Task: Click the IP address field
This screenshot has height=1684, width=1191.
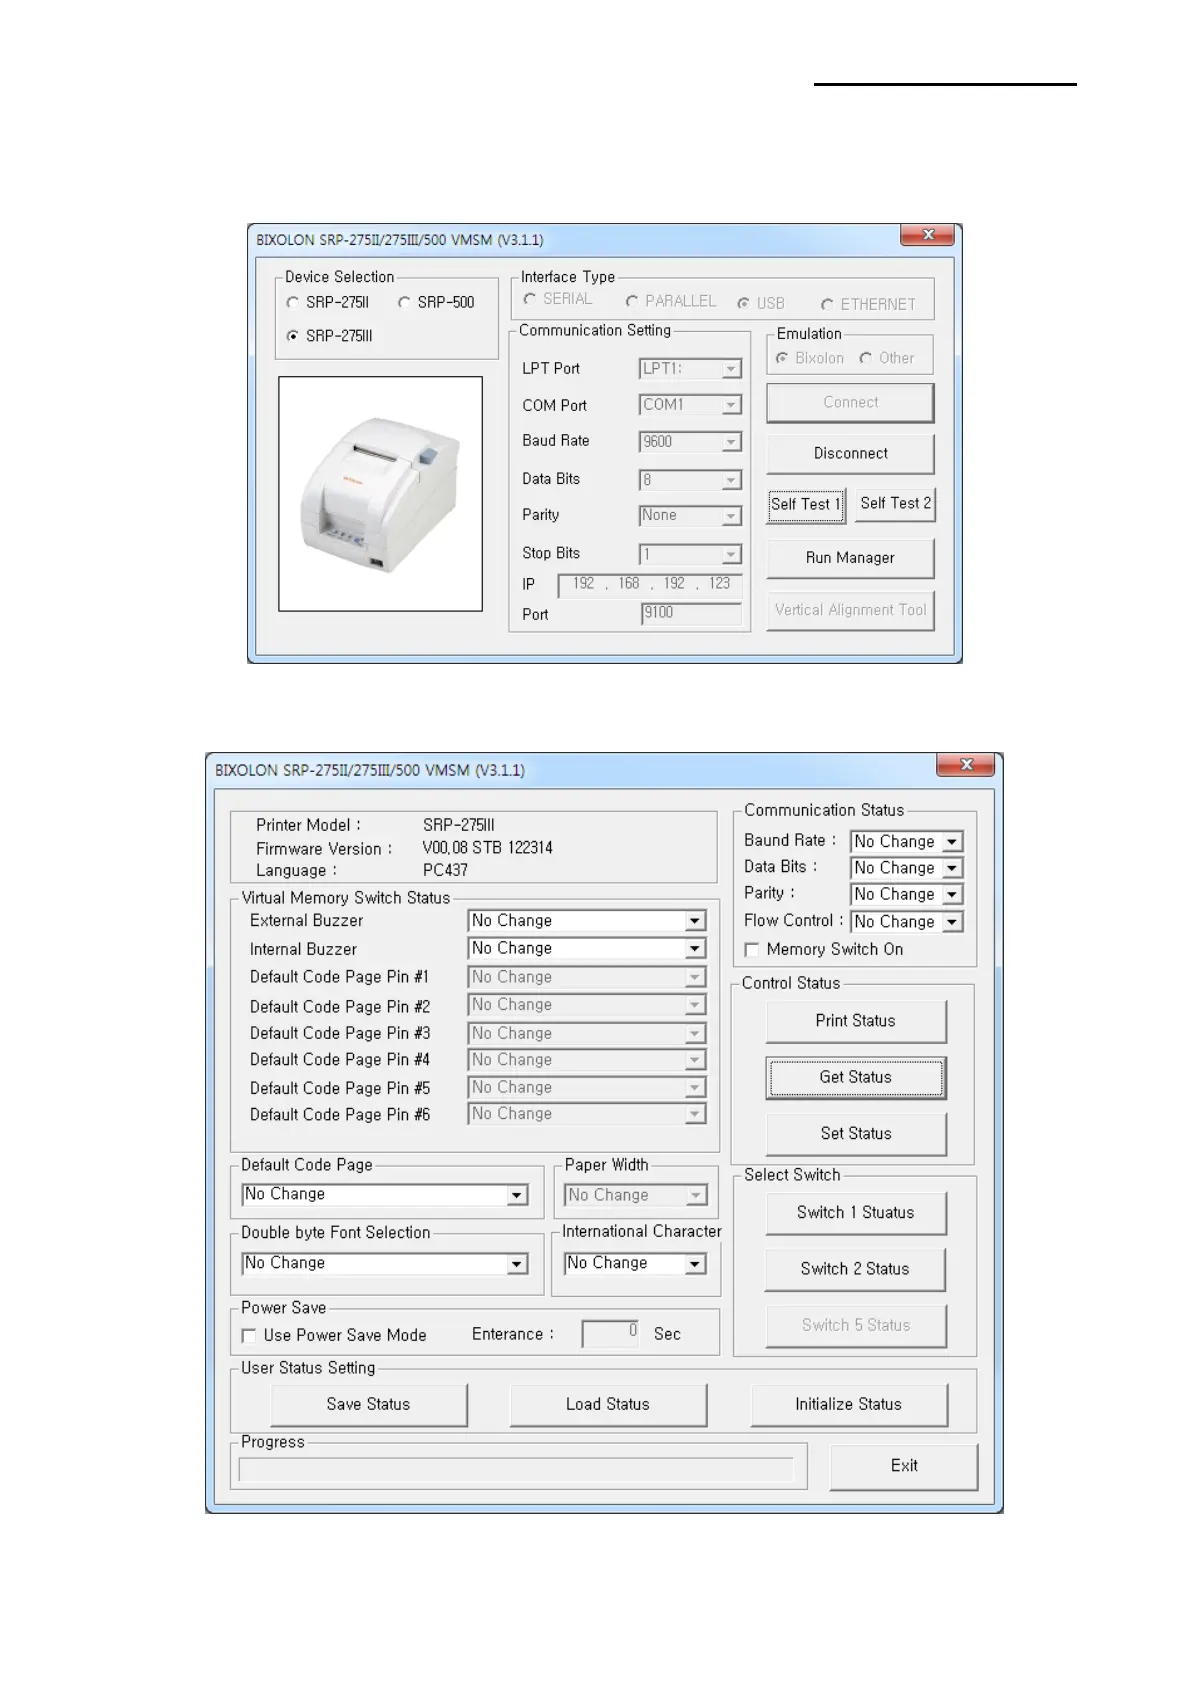Action: tap(650, 584)
